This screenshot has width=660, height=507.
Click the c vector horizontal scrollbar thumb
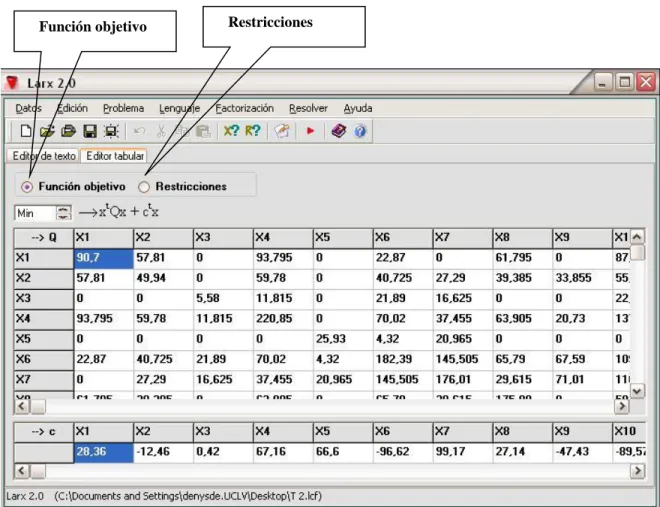tap(38, 470)
